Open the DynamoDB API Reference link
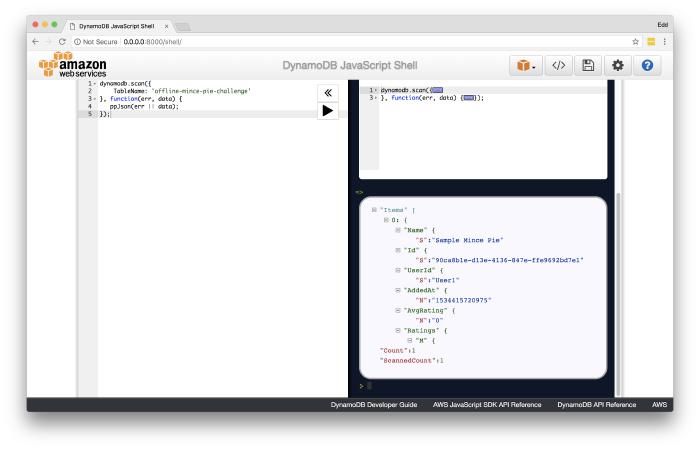This screenshot has width=700, height=450. tap(596, 404)
